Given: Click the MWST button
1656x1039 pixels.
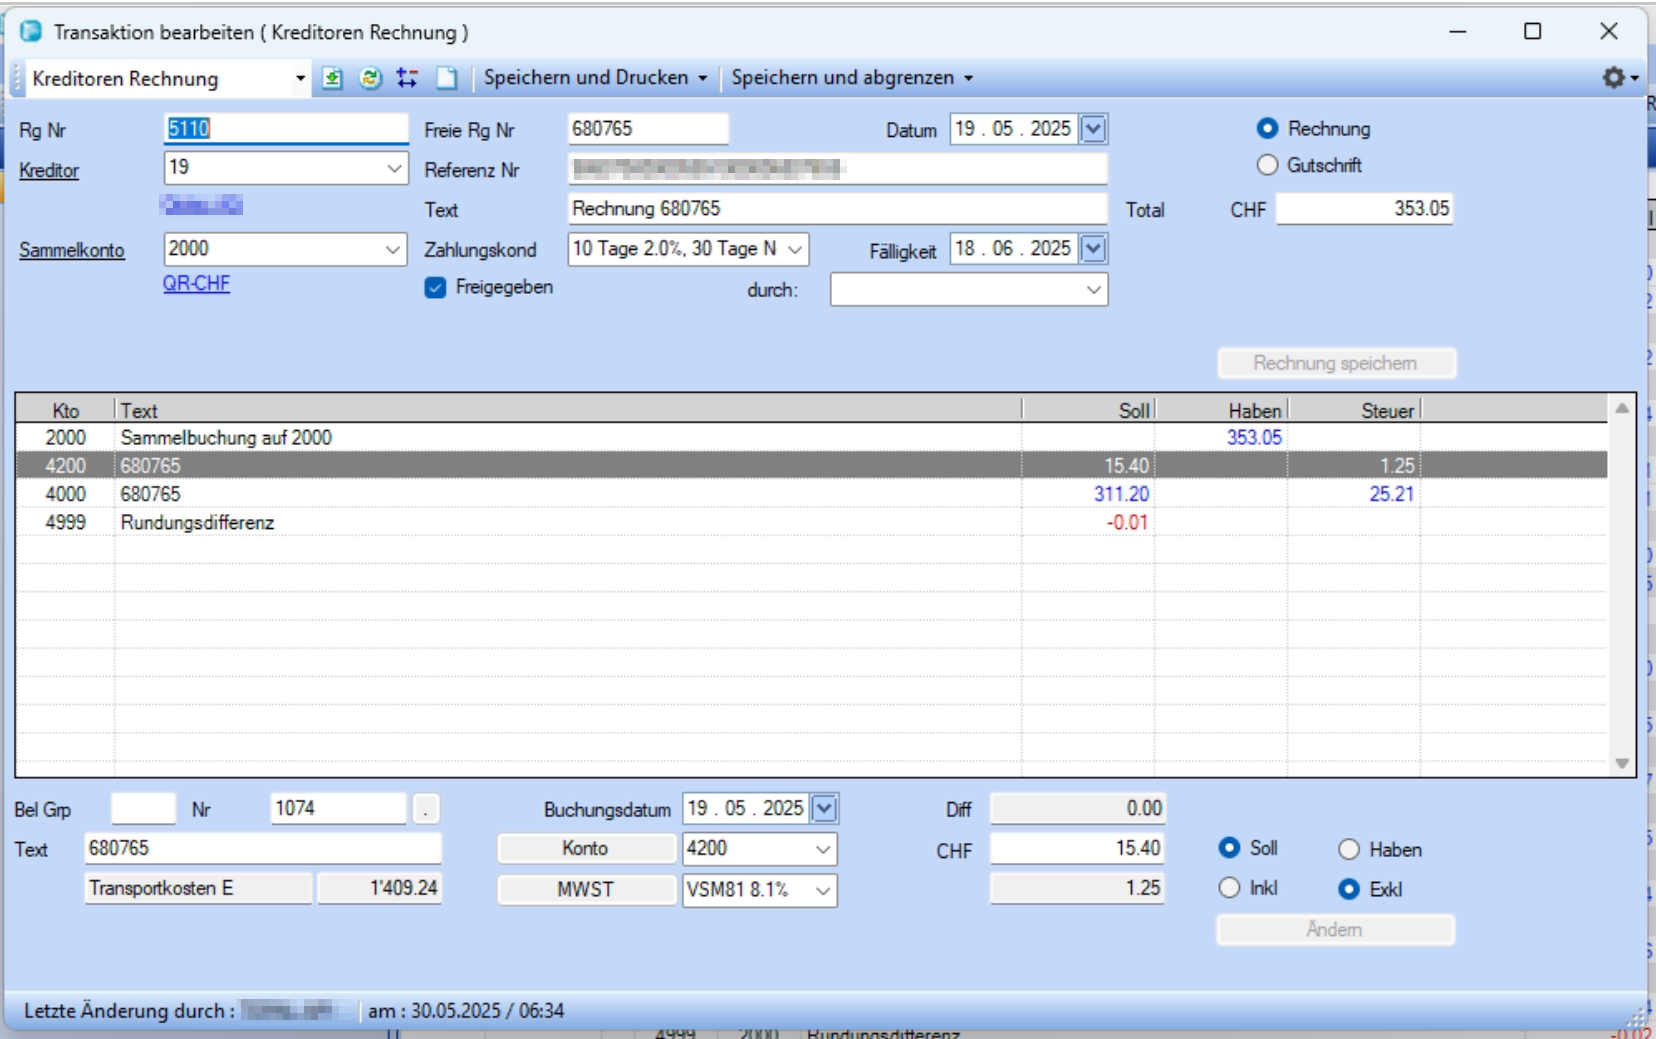Looking at the screenshot, I should 586,889.
